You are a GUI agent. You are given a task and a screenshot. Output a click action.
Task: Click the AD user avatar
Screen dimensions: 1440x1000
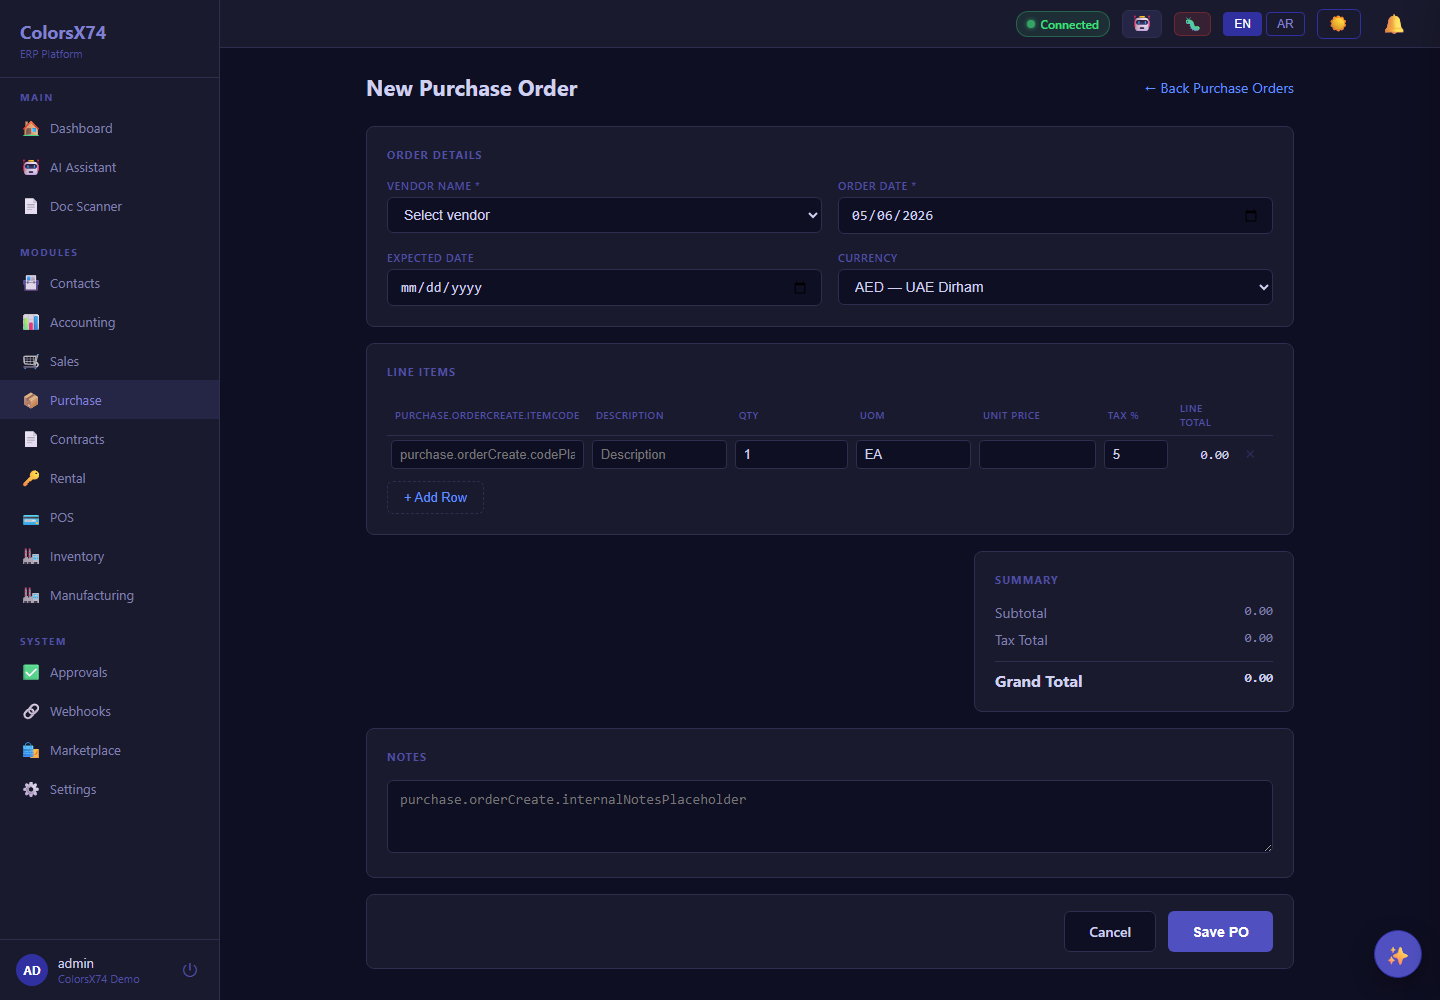32,970
